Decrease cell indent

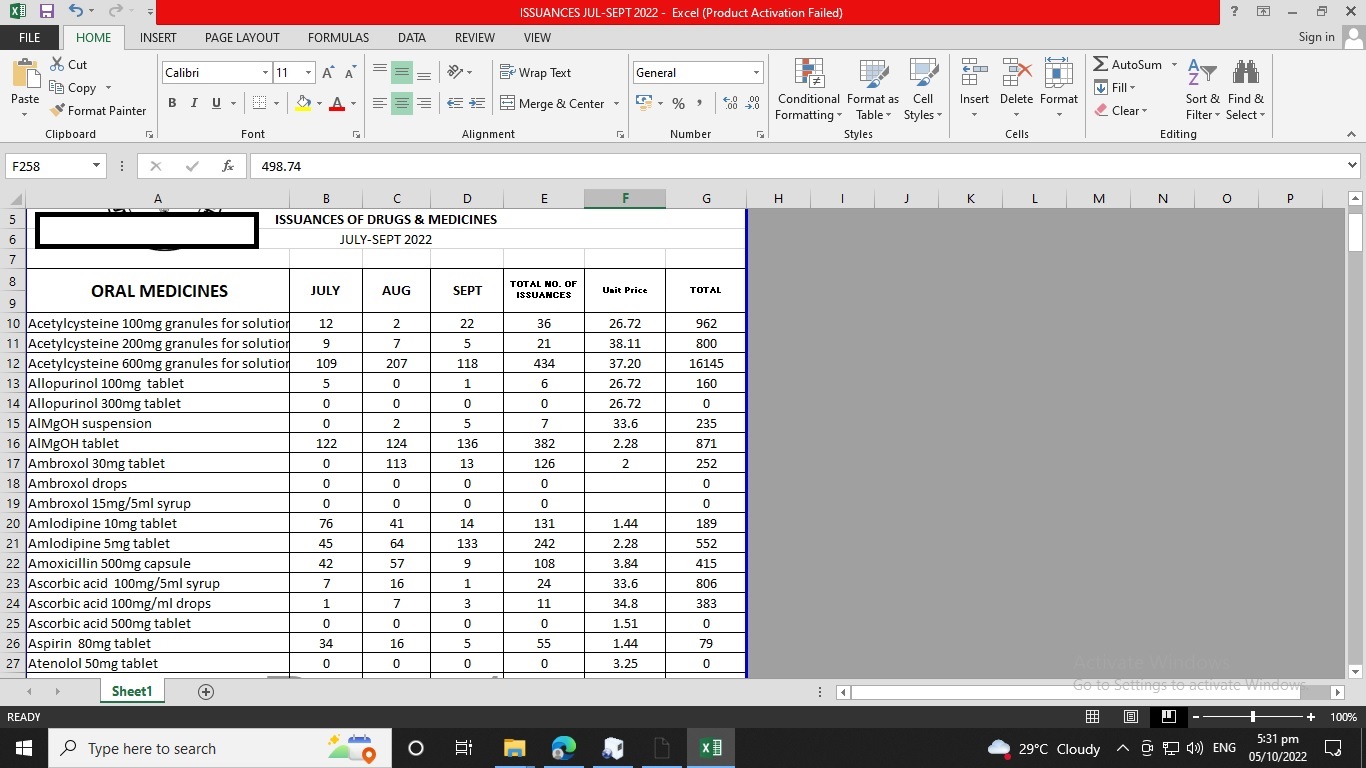455,103
